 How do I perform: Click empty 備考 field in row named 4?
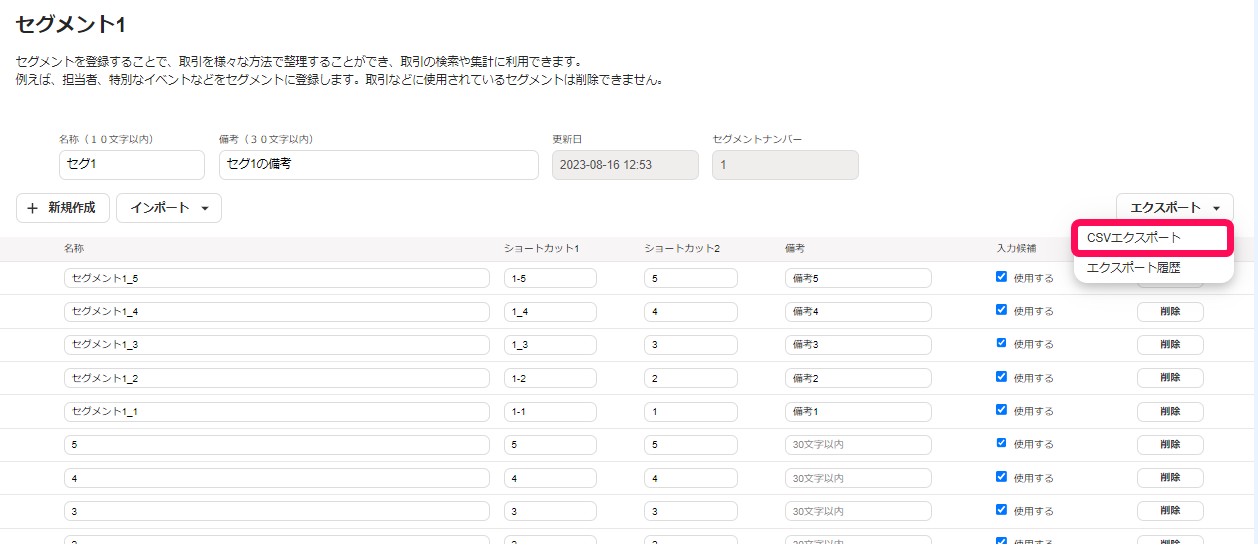[x=858, y=478]
